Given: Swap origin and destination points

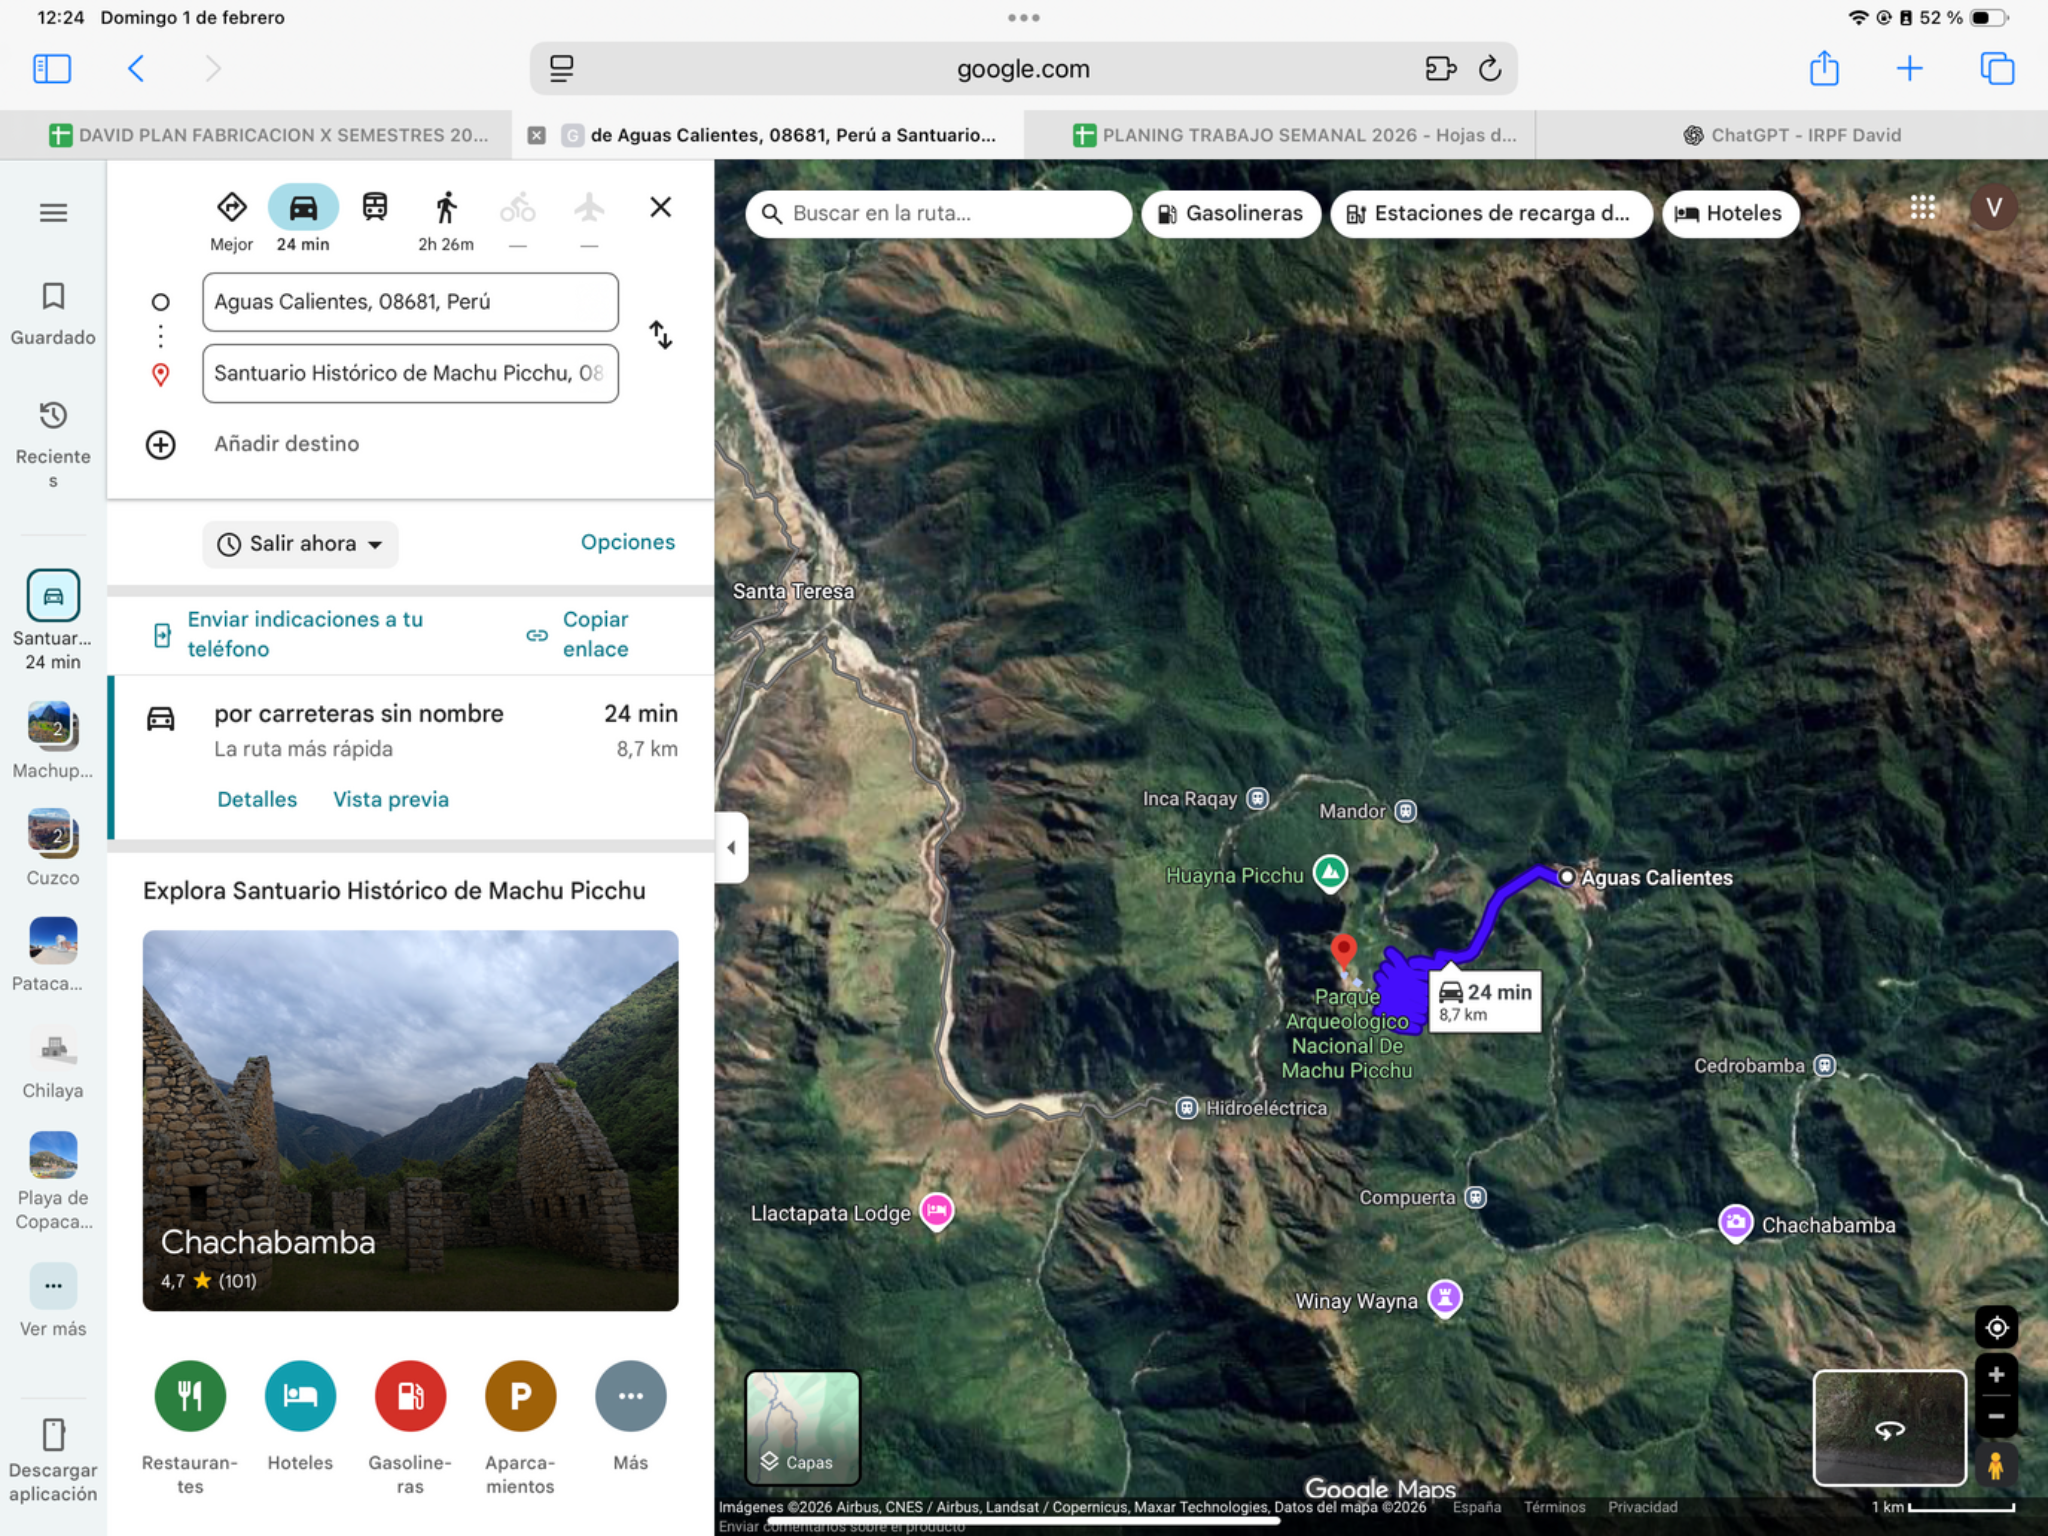Looking at the screenshot, I should point(660,334).
